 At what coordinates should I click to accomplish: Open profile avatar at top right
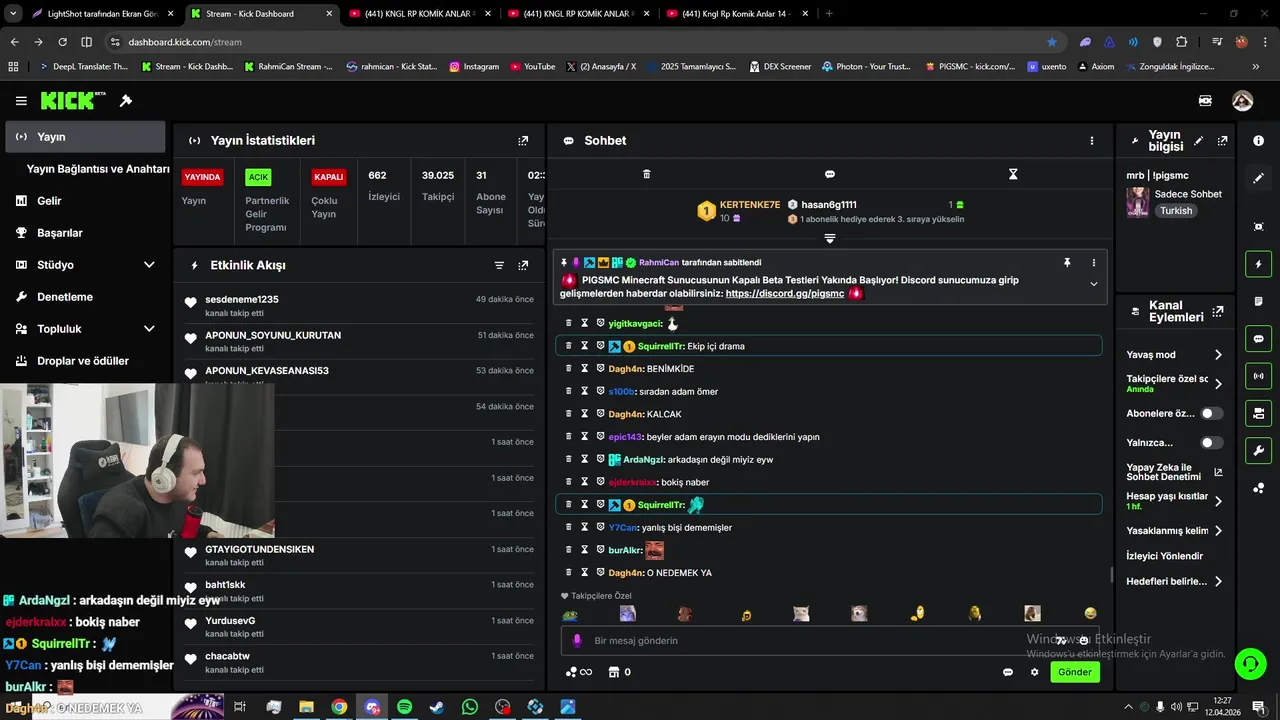(x=1242, y=101)
